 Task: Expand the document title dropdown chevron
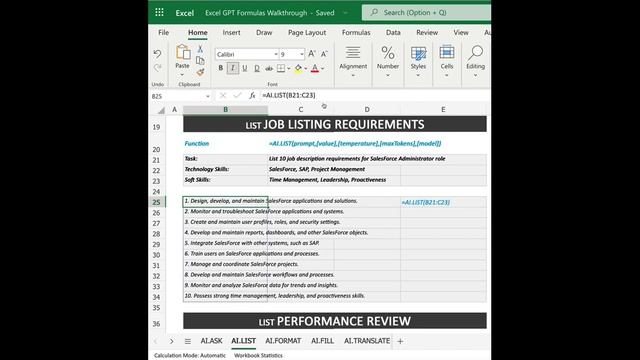click(x=345, y=13)
